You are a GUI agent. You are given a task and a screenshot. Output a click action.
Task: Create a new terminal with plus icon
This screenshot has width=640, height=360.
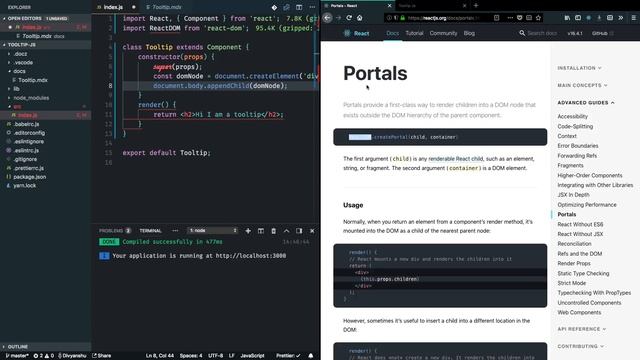248,231
